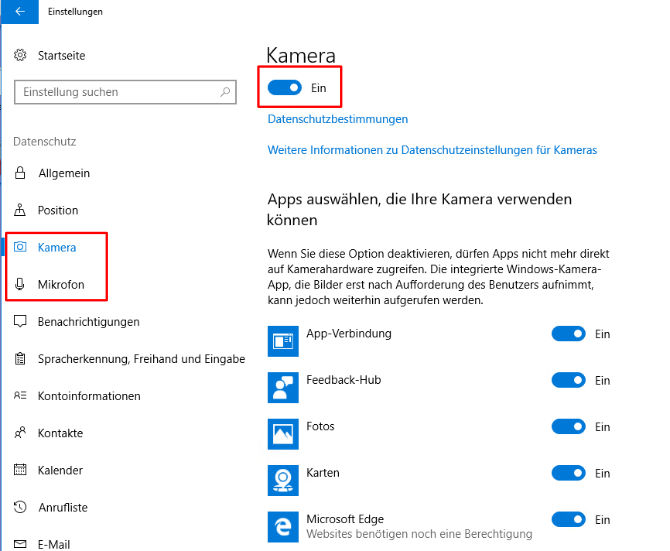Click the back arrow in title bar
Image resolution: width=670 pixels, height=551 pixels.
pyautogui.click(x=20, y=12)
